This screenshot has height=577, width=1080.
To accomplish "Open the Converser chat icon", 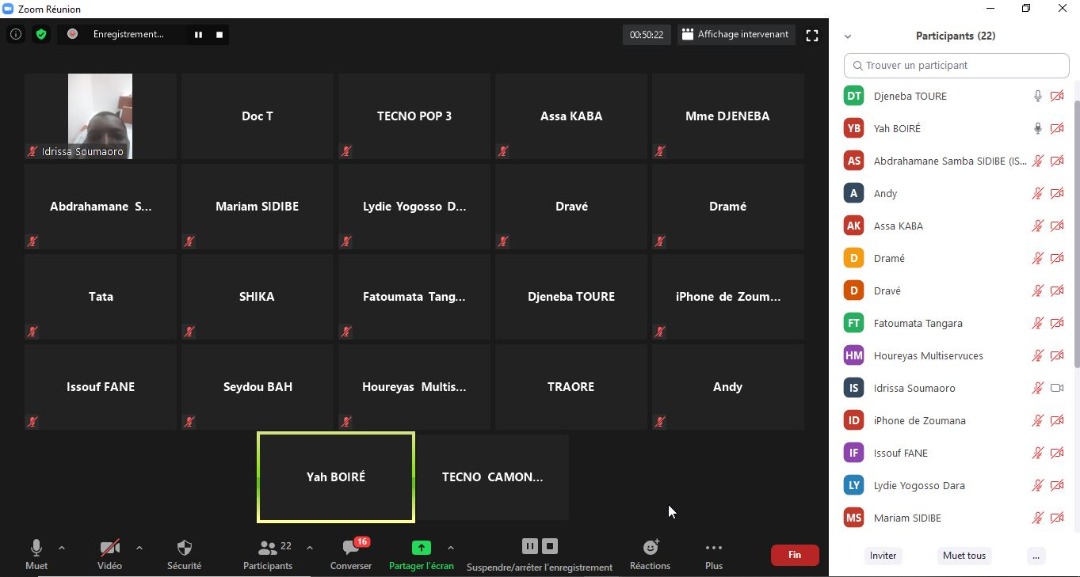I will (351, 548).
